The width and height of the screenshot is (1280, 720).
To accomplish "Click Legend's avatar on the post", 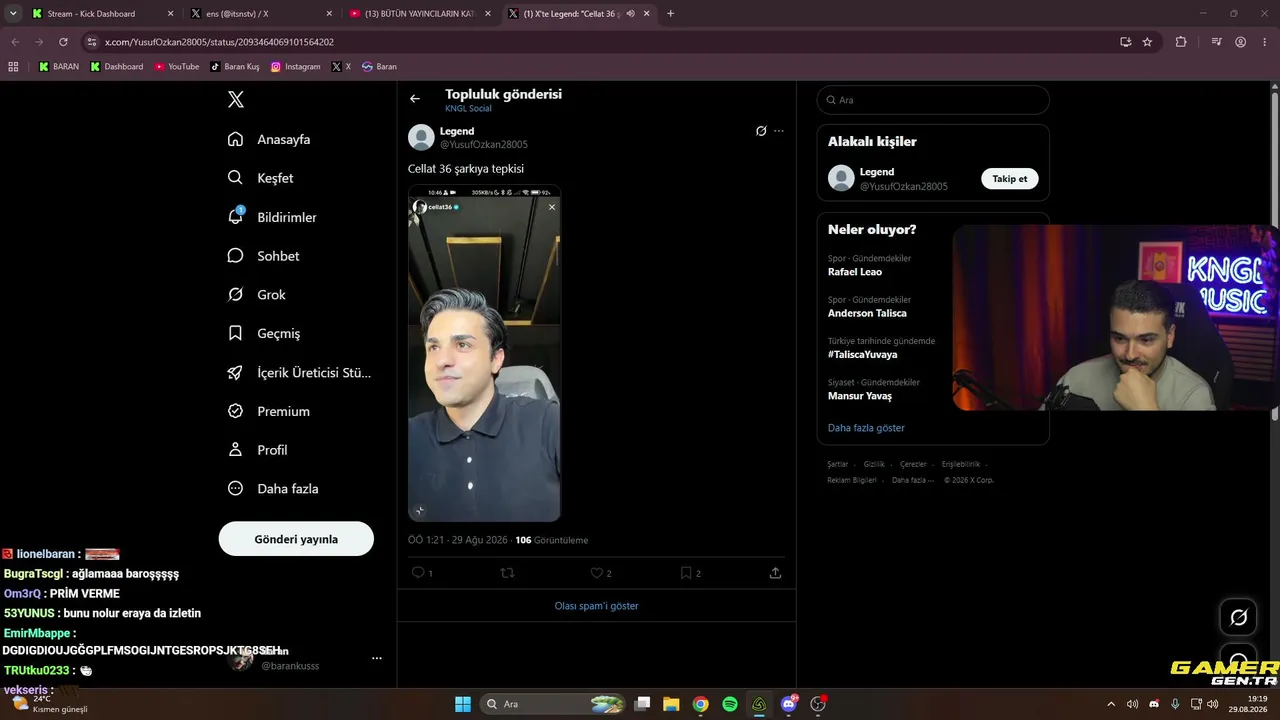I will [421, 138].
